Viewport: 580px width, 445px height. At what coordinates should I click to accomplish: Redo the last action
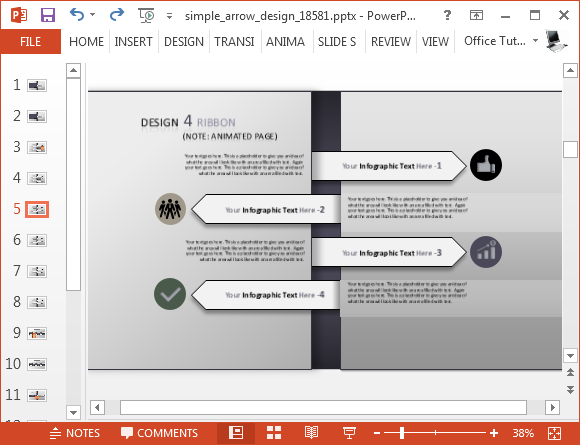[117, 15]
